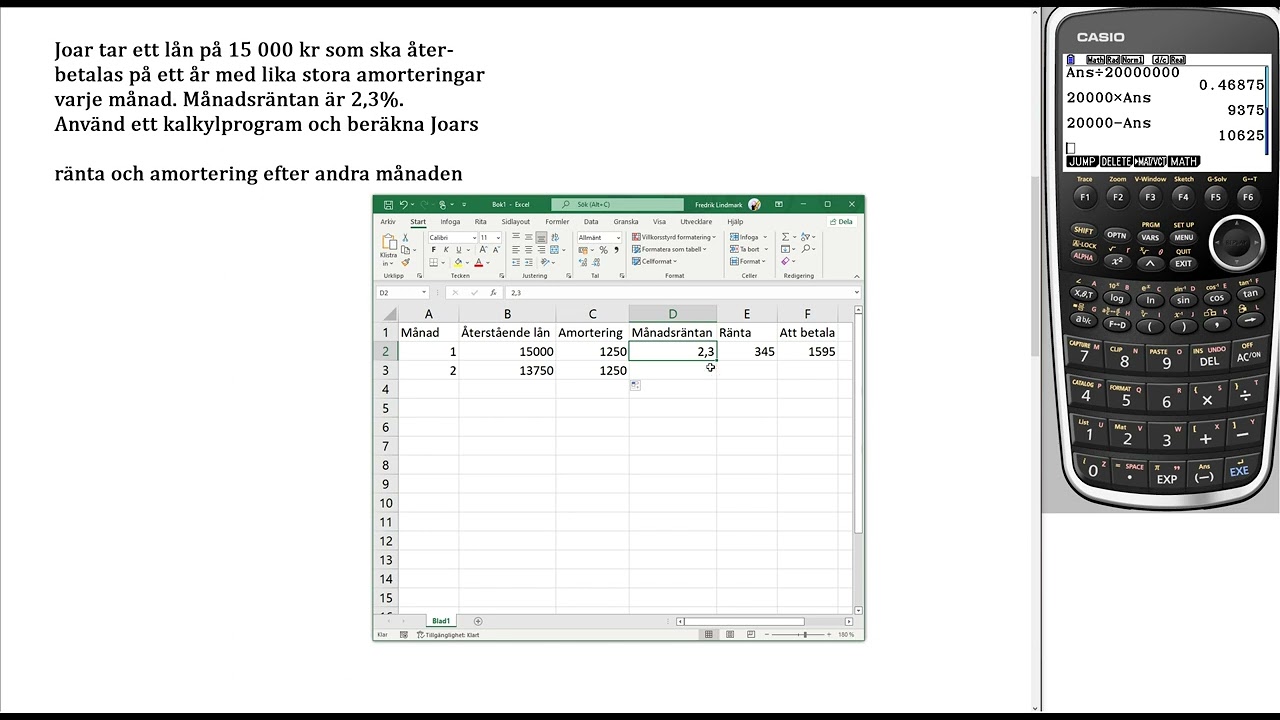The width and height of the screenshot is (1280, 720).
Task: Switch to Page Break Preview view
Action: [x=751, y=634]
